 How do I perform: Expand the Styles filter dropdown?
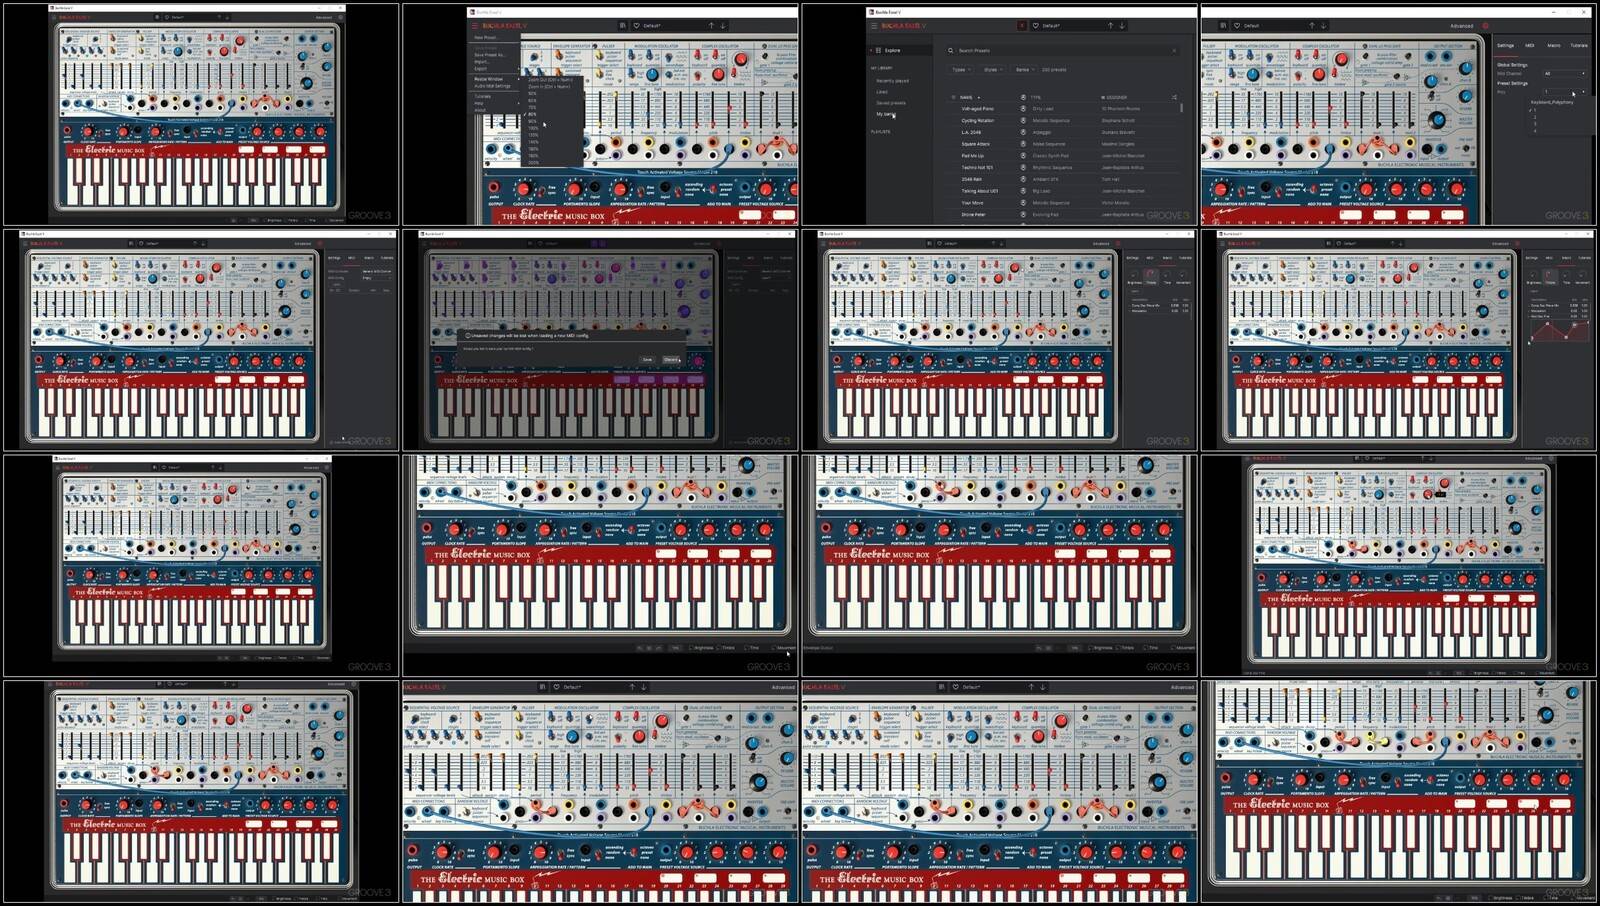coord(992,70)
